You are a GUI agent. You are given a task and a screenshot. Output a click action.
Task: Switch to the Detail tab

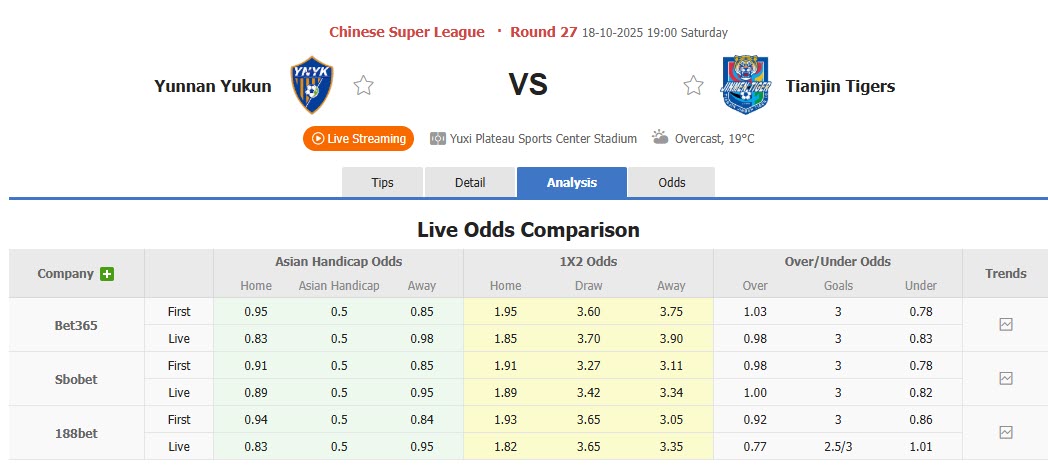(x=470, y=182)
